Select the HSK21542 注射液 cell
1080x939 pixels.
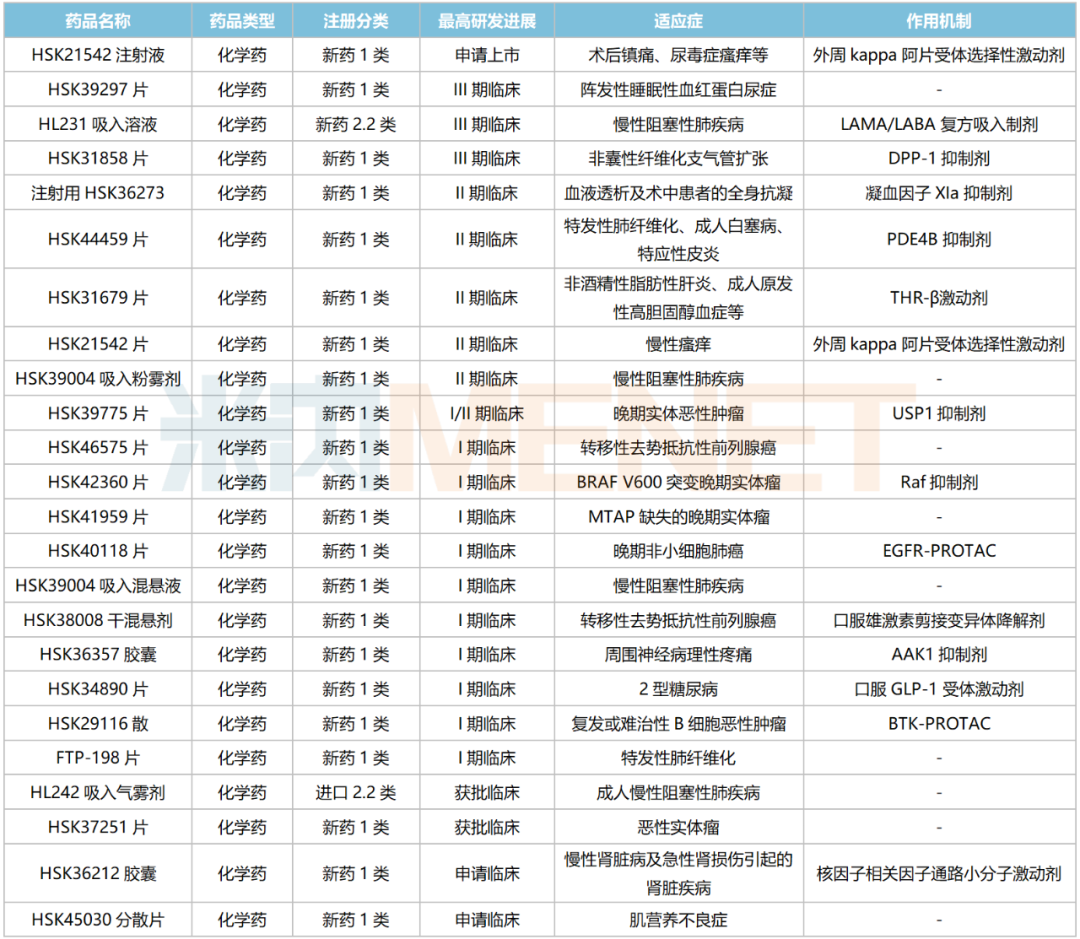pyautogui.click(x=98, y=55)
